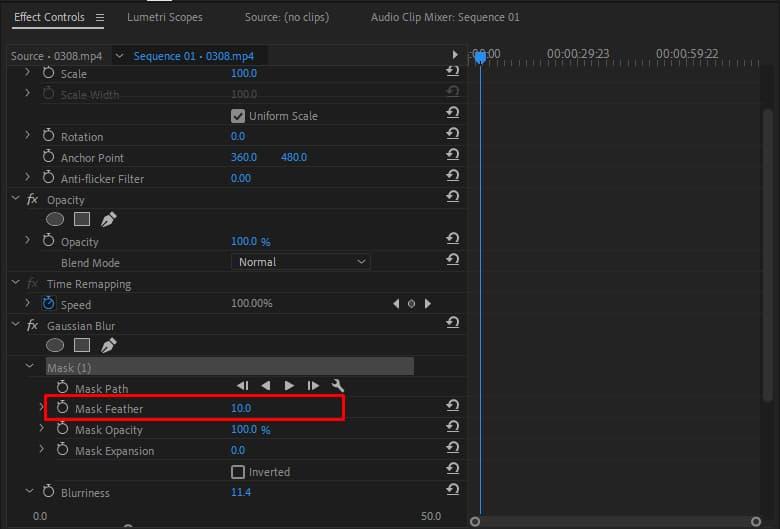This screenshot has height=529, width=780.
Task: Select free draw bezier pen under Gaussian Blur
Action: click(x=108, y=345)
